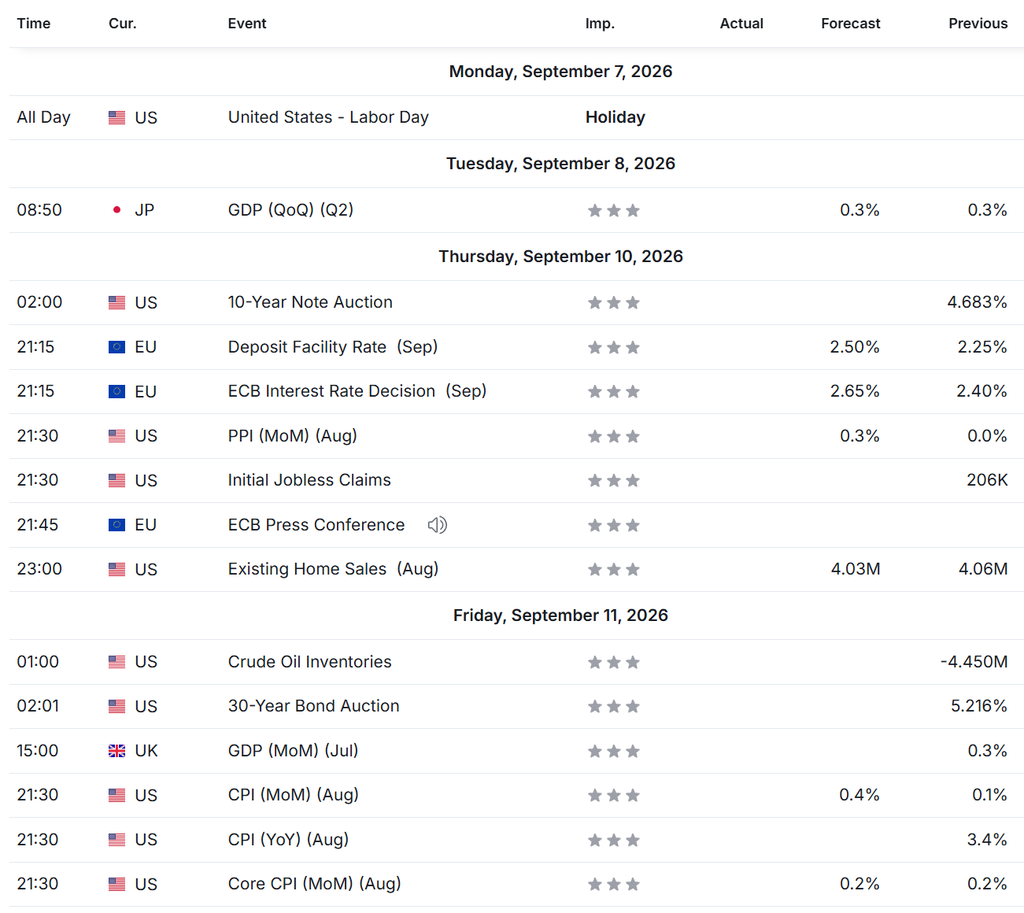This screenshot has width=1024, height=913.
Task: Click the Imp. column header
Action: pyautogui.click(x=600, y=24)
